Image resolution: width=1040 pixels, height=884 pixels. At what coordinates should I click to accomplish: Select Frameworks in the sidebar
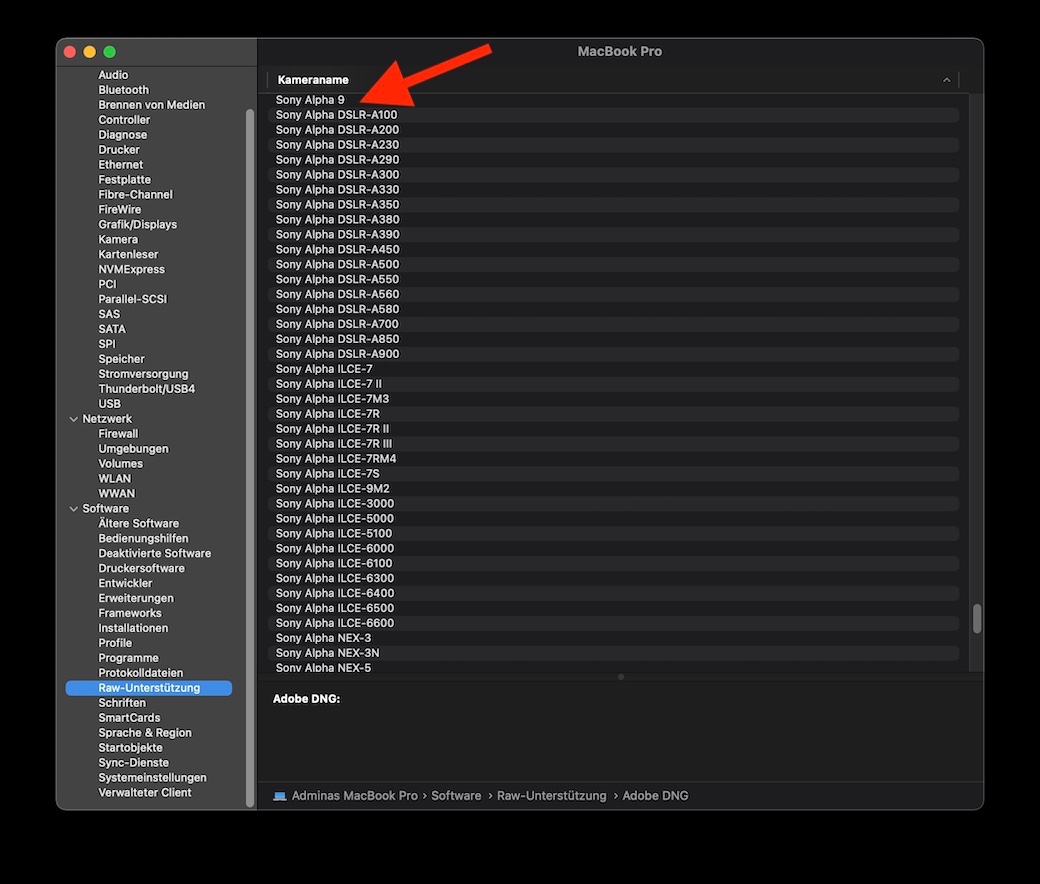(130, 613)
